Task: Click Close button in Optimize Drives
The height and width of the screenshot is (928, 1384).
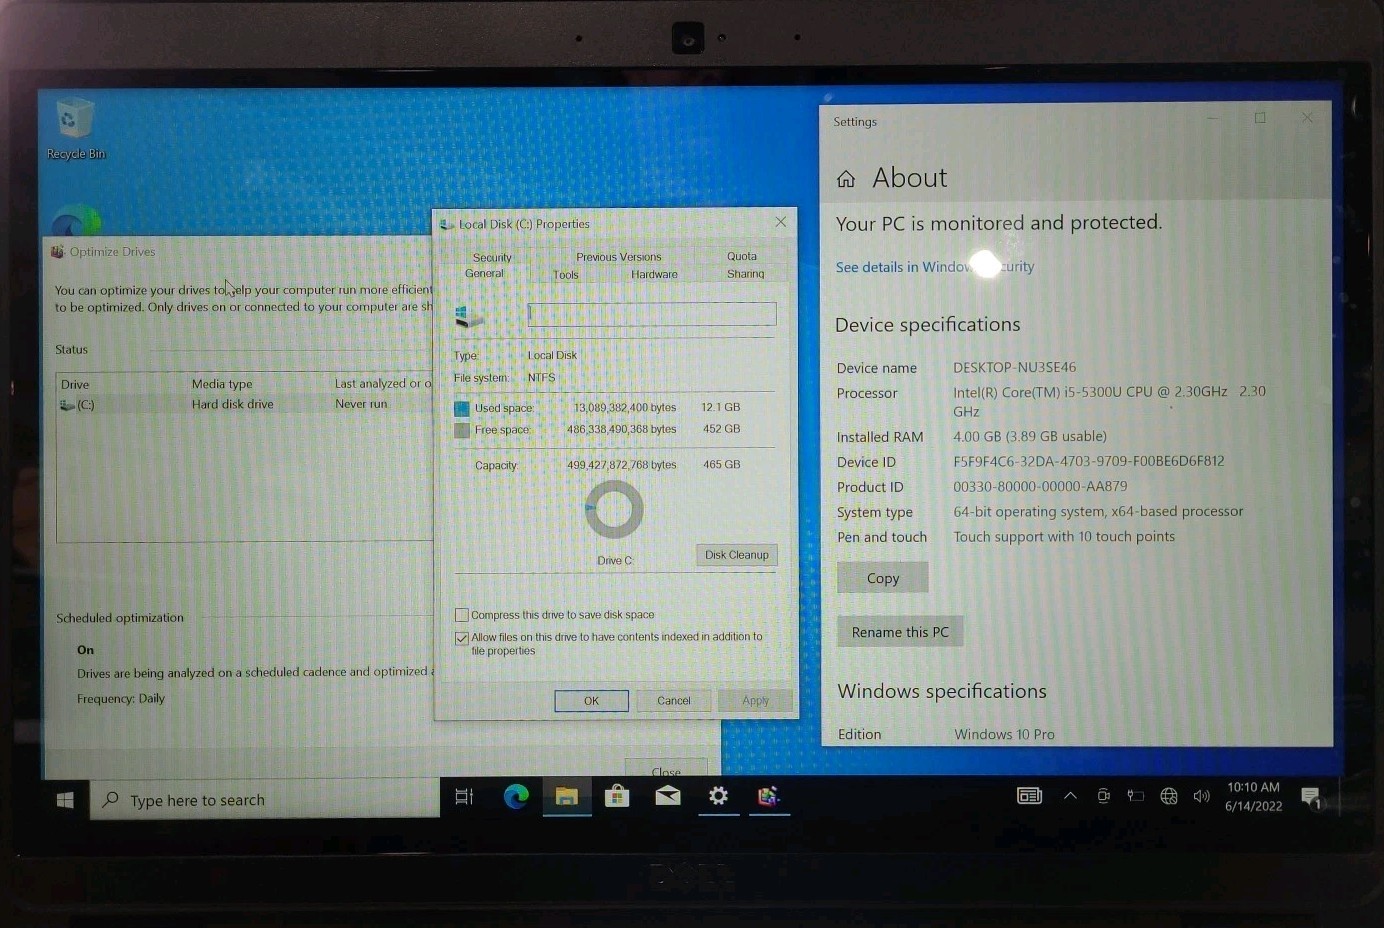Action: click(x=666, y=770)
